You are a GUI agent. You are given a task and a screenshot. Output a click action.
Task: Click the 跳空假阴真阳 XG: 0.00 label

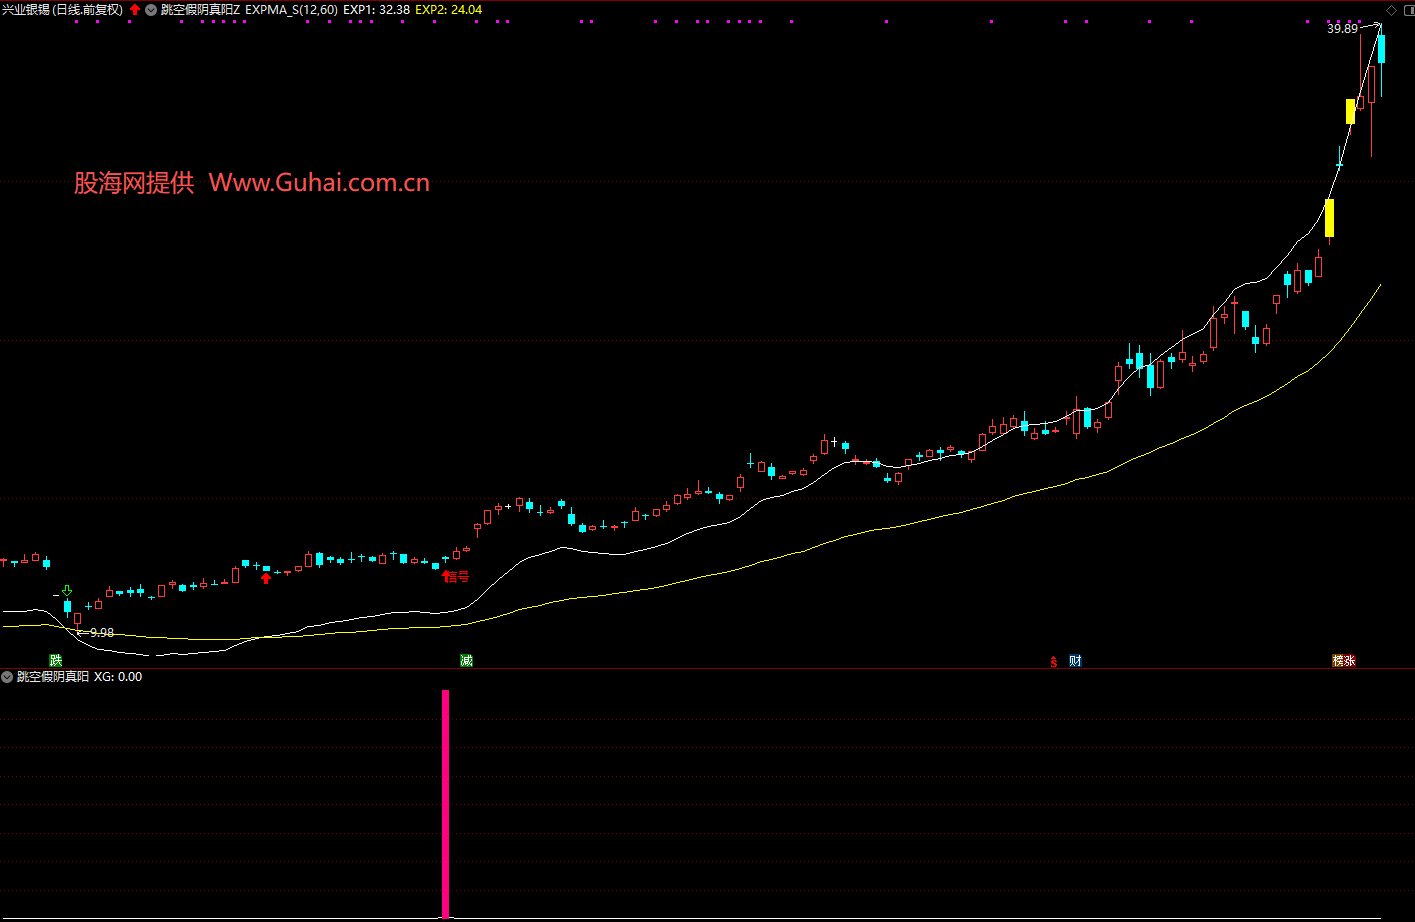tap(80, 677)
